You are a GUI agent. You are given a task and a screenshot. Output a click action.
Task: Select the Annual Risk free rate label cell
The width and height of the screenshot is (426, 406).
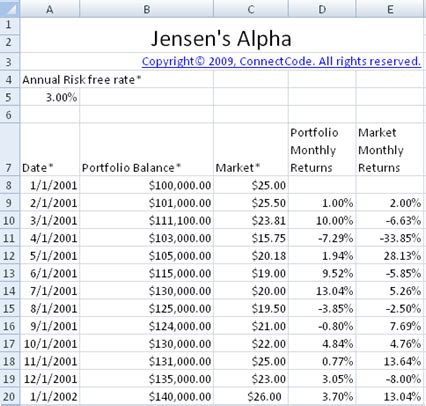[x=50, y=79]
